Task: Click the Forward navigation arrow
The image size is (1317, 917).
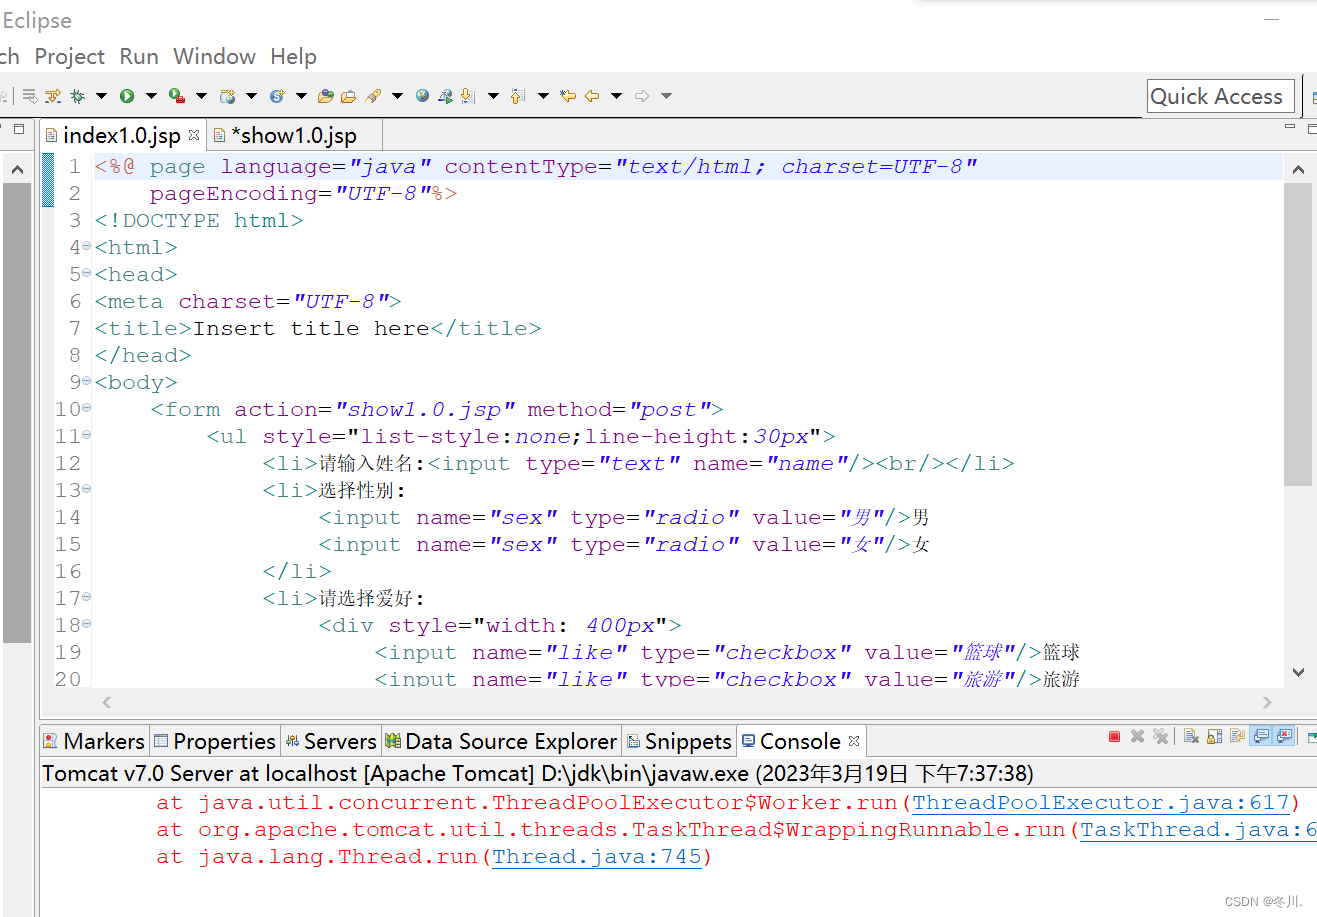Action: tap(642, 96)
